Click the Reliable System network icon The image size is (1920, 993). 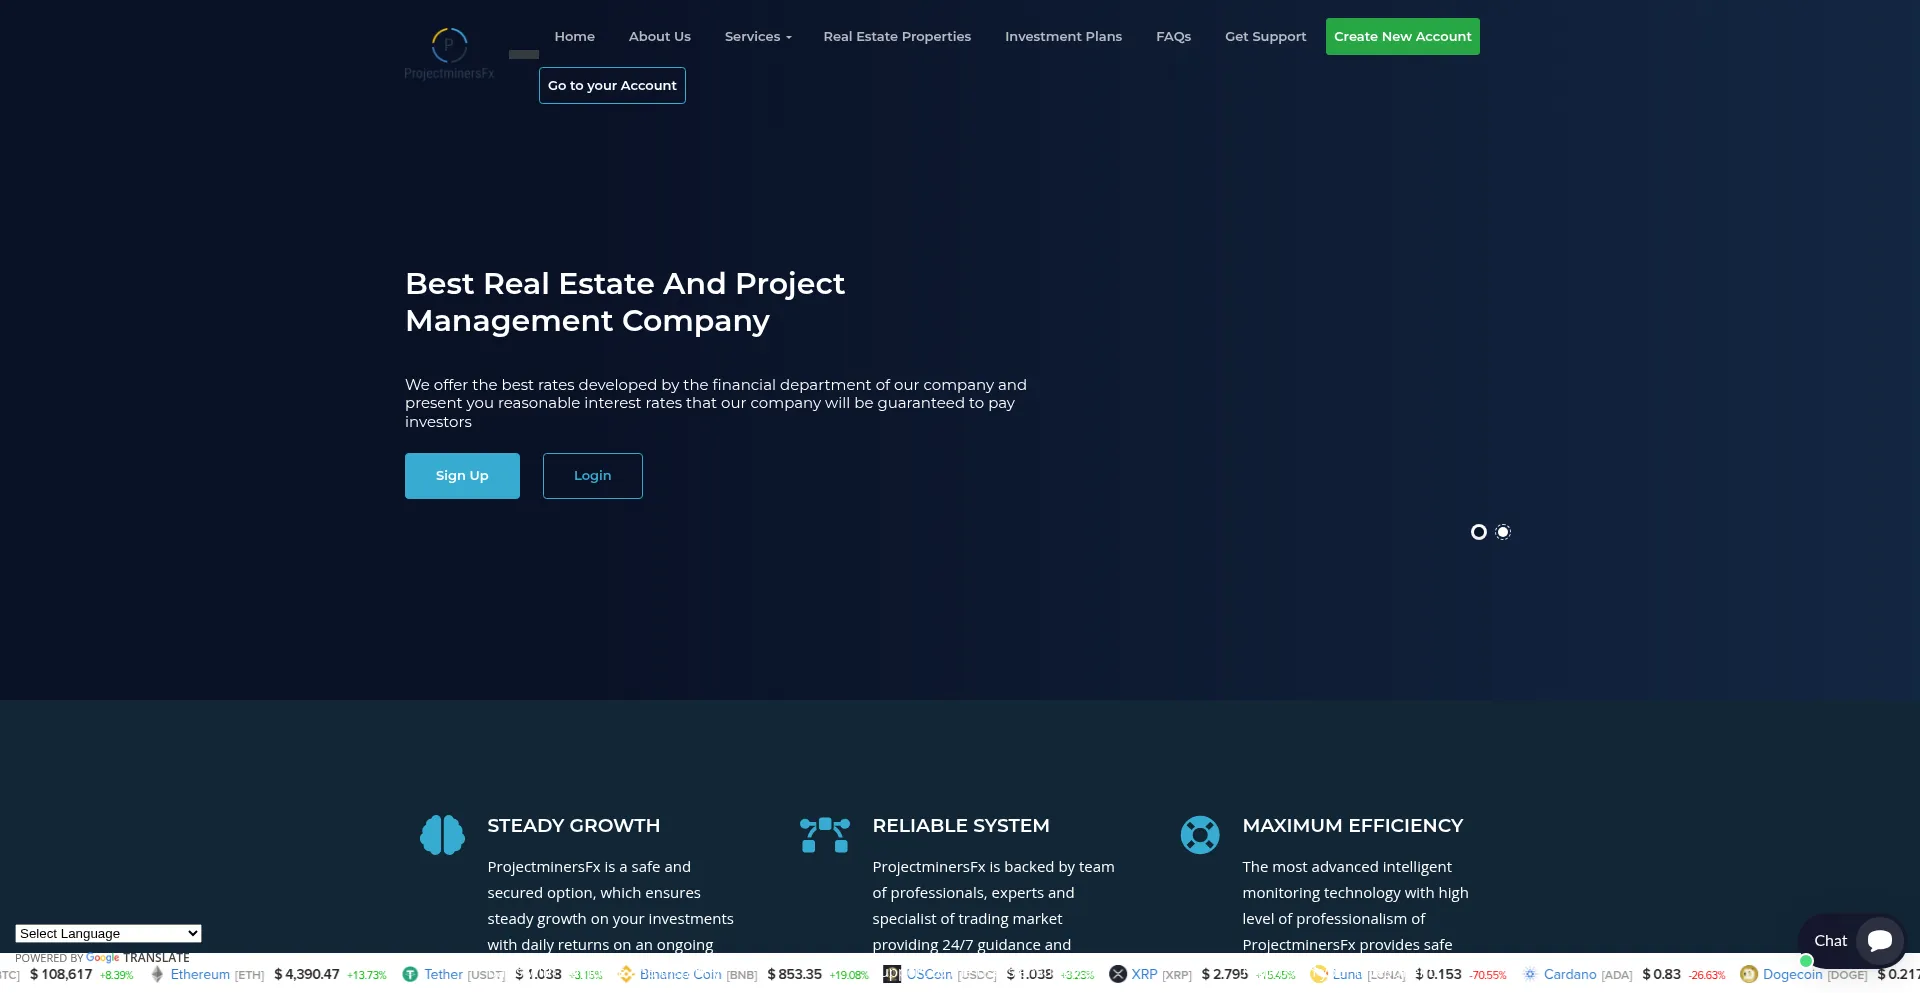pyautogui.click(x=825, y=835)
